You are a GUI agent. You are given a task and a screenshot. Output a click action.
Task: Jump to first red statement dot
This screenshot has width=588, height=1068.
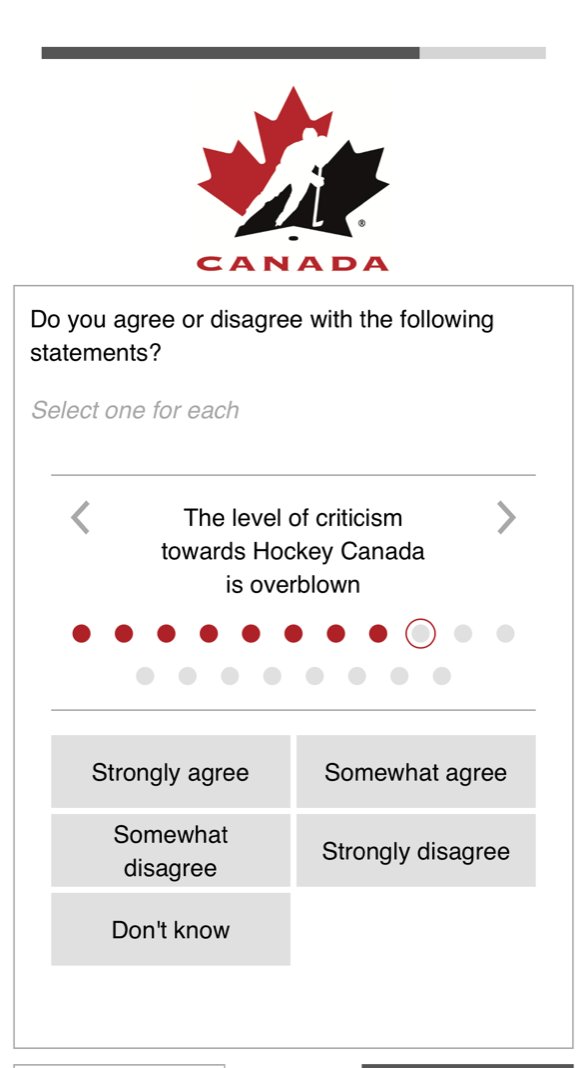click(82, 633)
